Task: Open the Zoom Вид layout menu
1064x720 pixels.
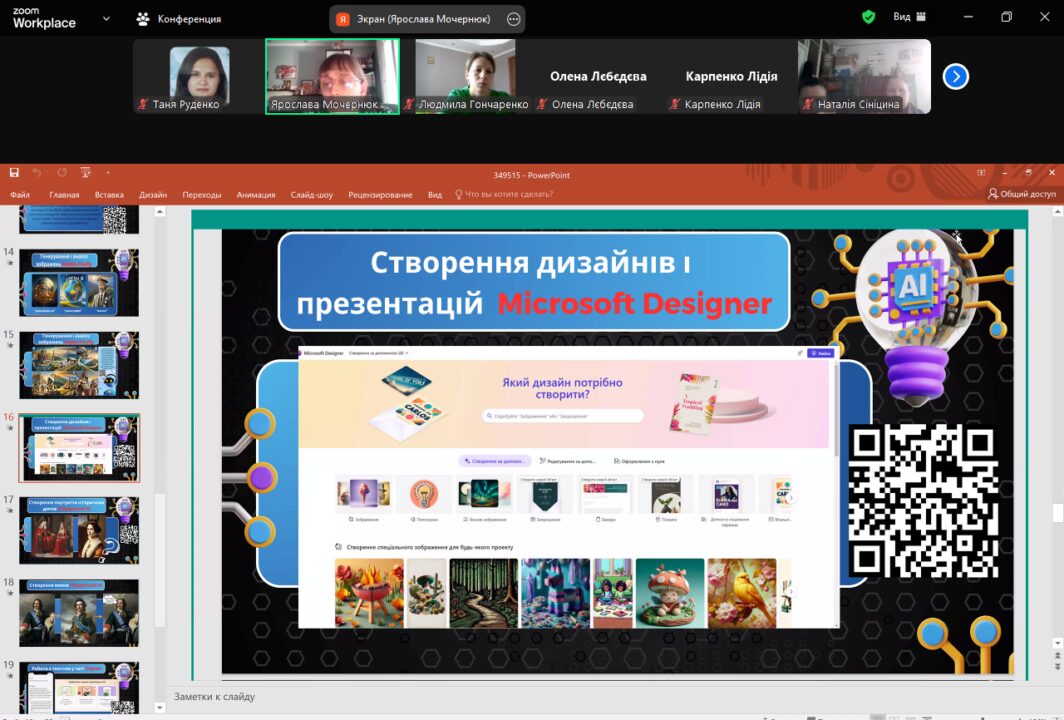Action: (909, 17)
